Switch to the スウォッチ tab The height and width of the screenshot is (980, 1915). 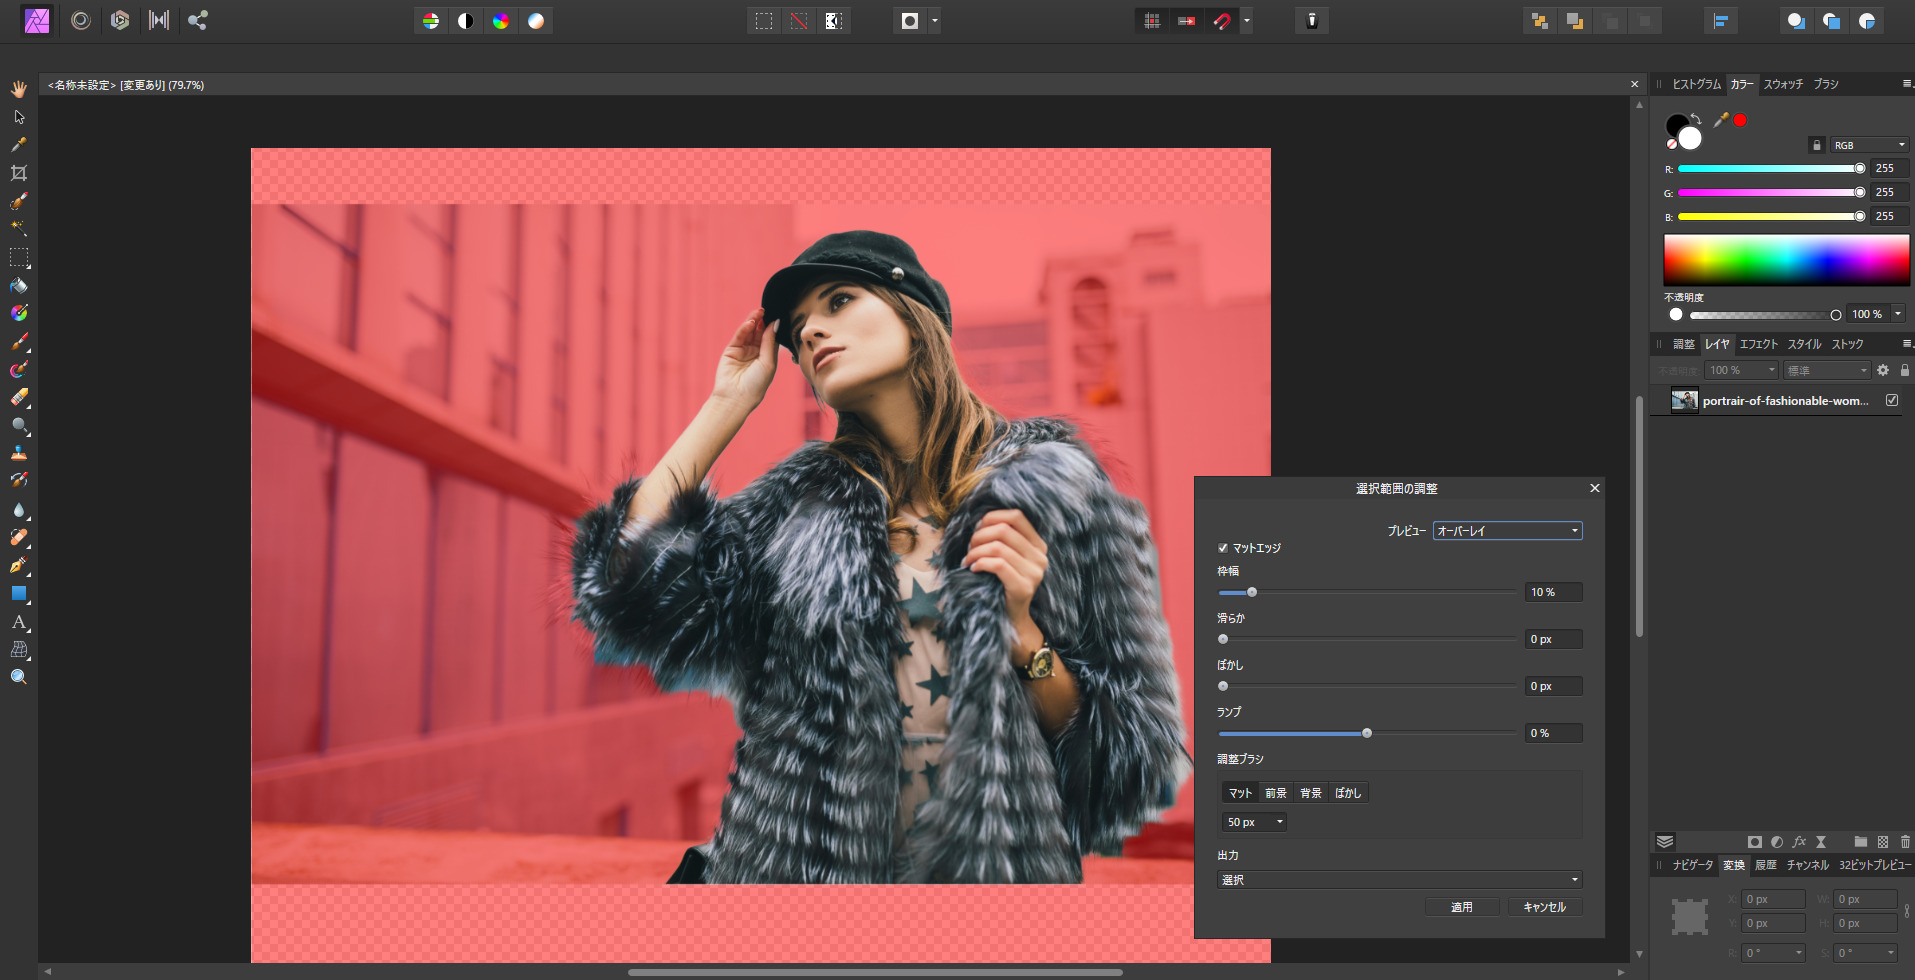[1784, 84]
